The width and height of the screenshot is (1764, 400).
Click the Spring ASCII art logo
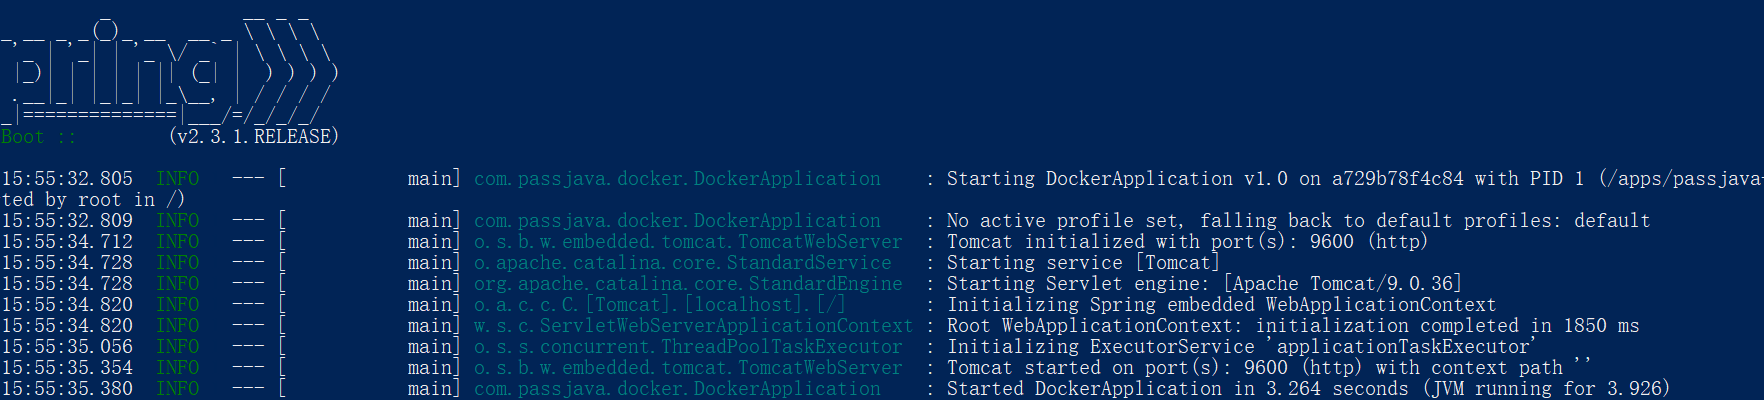[x=170, y=72]
